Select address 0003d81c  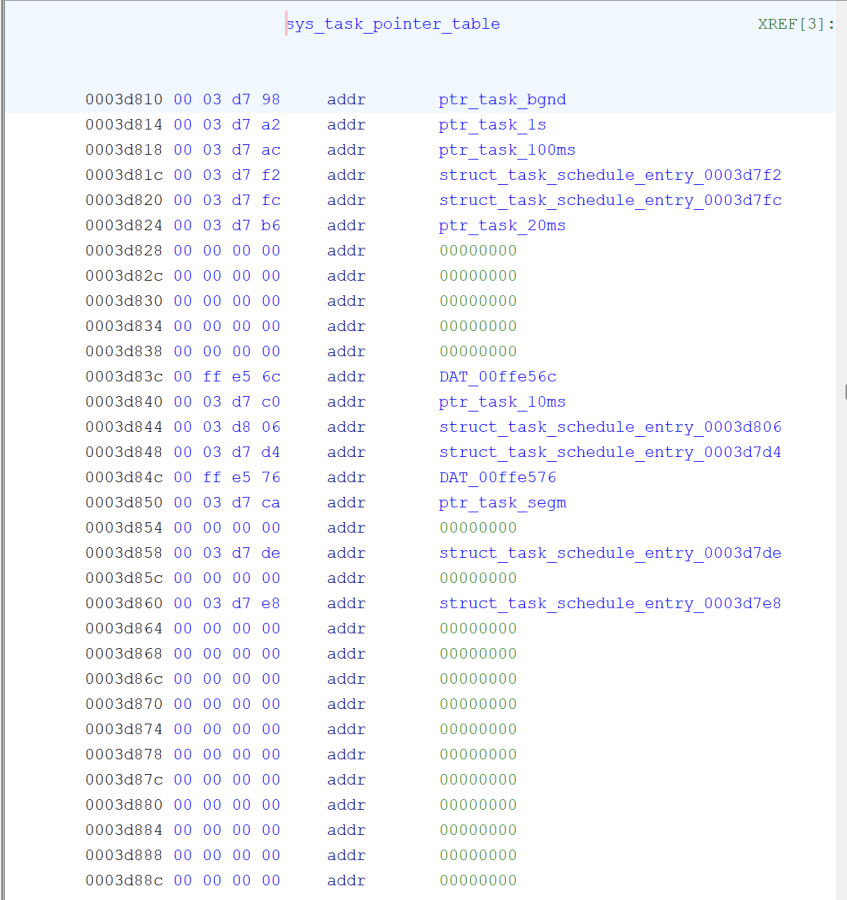click(x=124, y=175)
